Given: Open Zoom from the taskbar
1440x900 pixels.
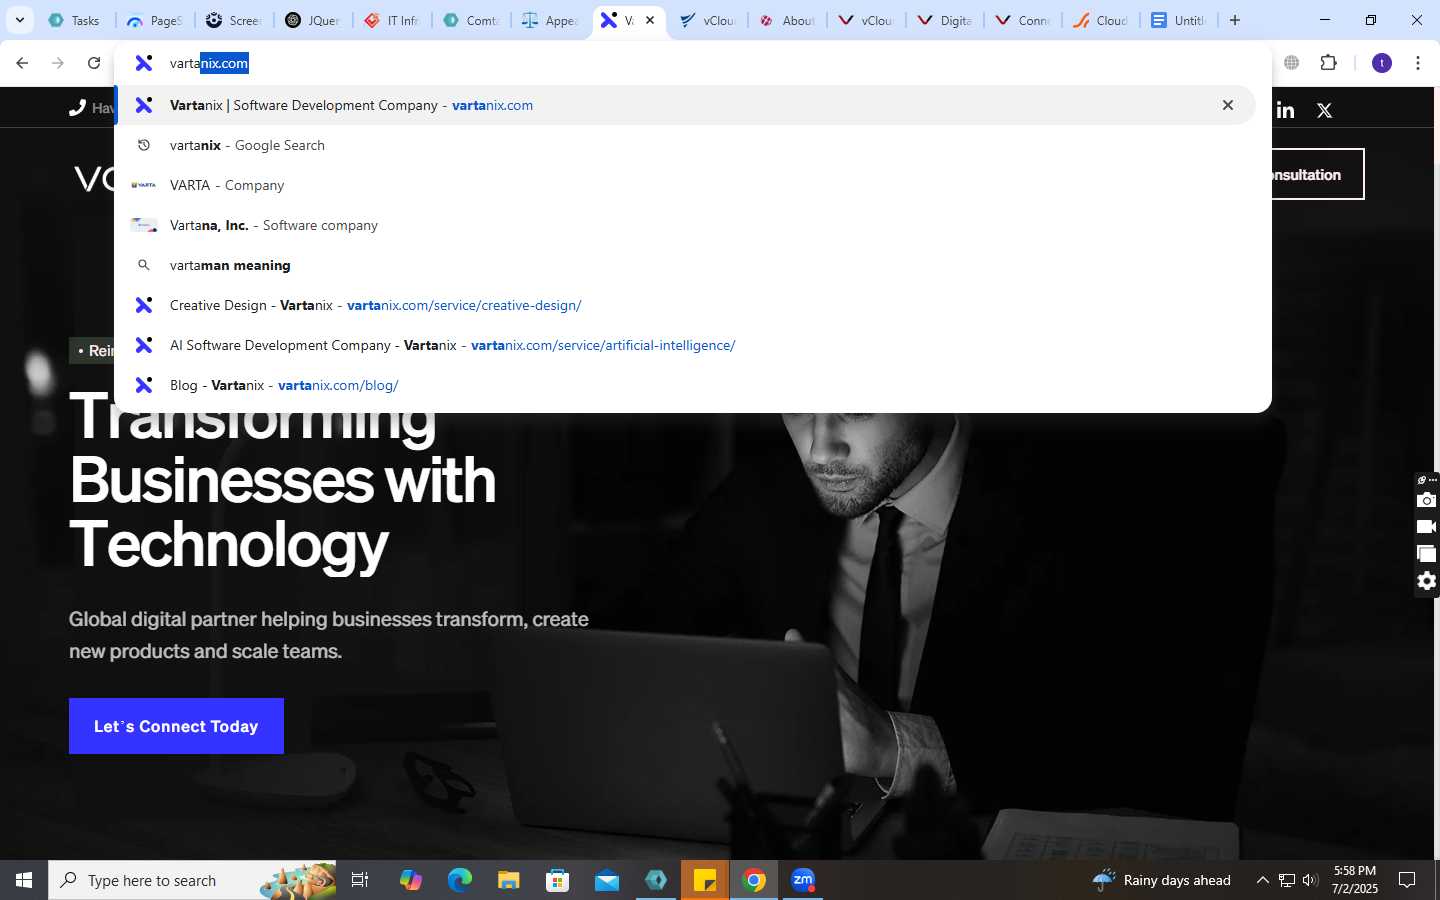Looking at the screenshot, I should (x=803, y=880).
